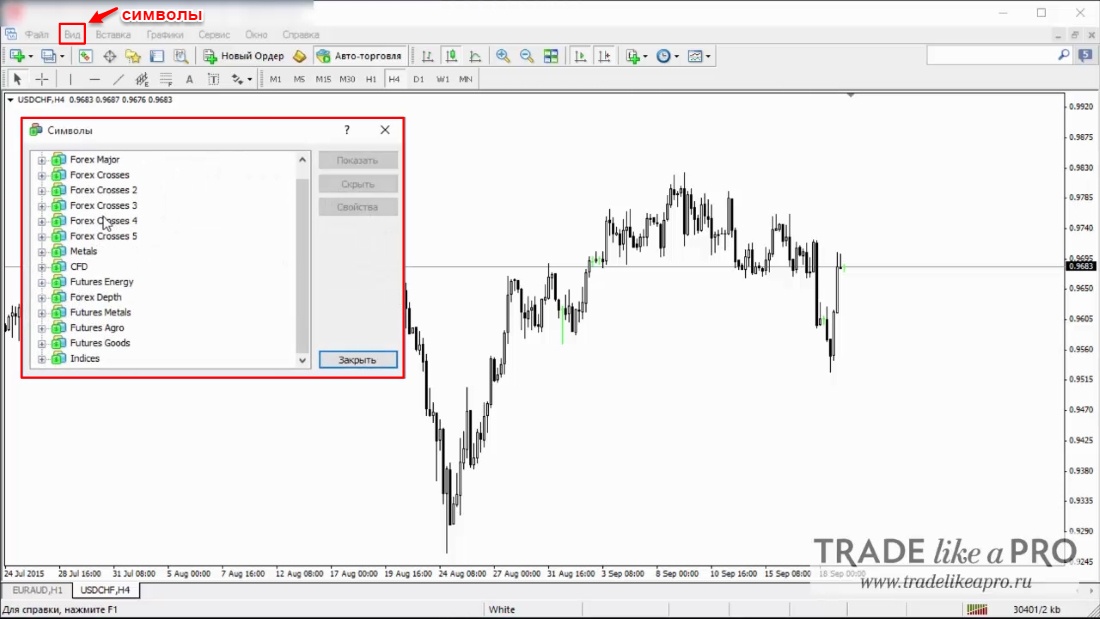Toggle the Market Watch window icon
The height and width of the screenshot is (619, 1100).
click(x=86, y=56)
